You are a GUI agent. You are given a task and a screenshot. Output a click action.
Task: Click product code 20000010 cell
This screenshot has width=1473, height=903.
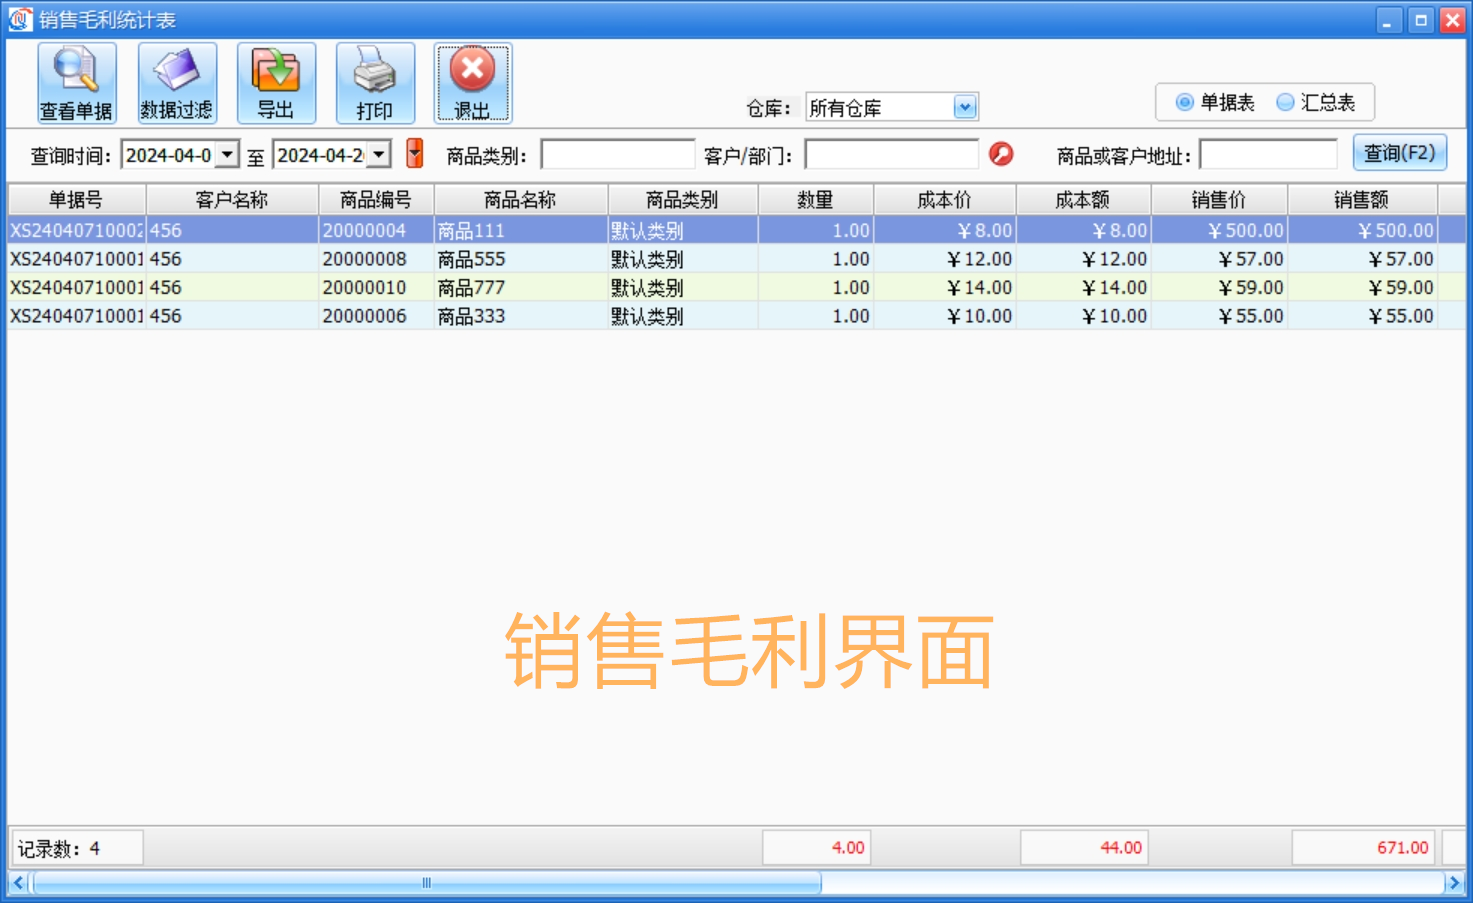(376, 287)
